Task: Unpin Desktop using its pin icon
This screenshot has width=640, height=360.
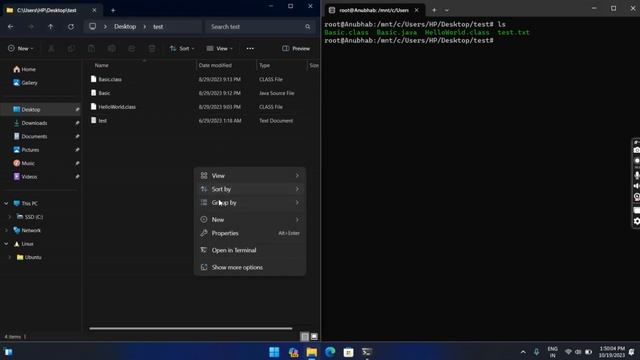Action: 77,109
